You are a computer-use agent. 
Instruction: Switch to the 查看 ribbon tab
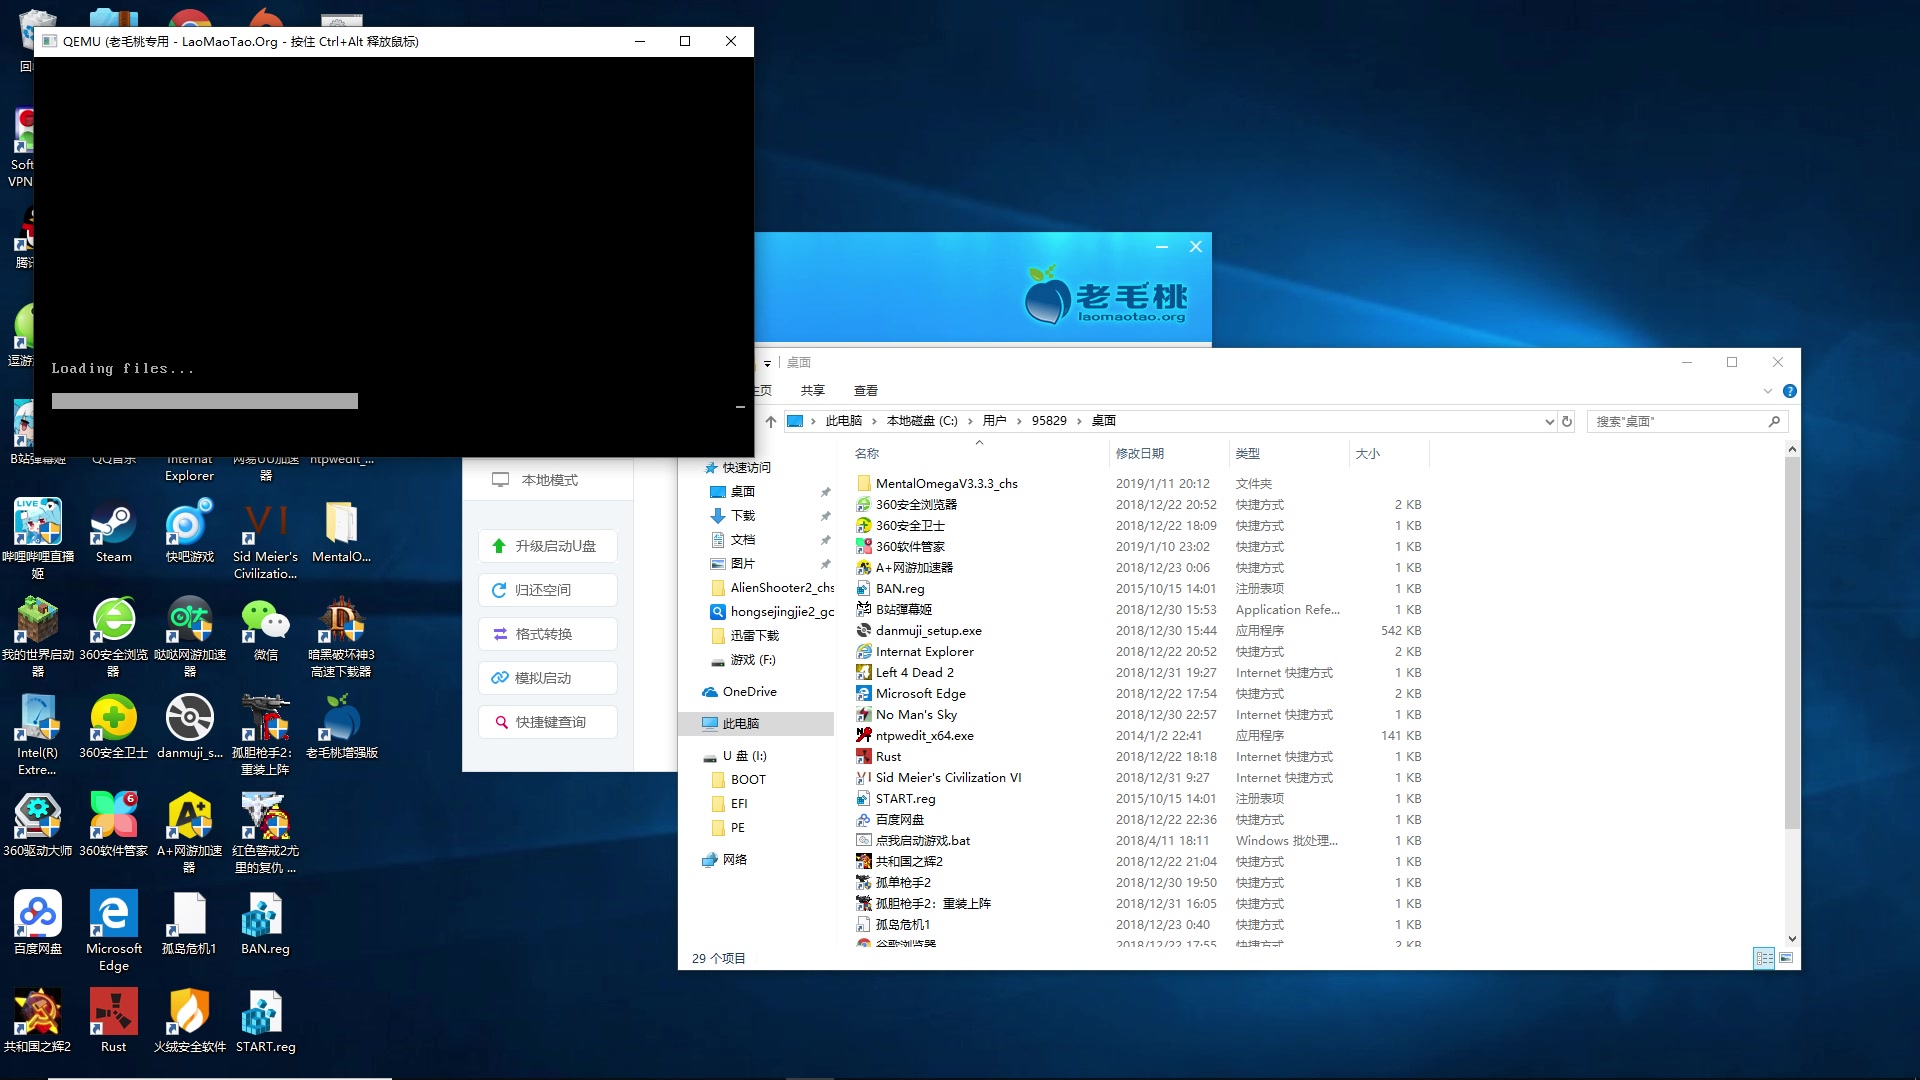tap(866, 390)
